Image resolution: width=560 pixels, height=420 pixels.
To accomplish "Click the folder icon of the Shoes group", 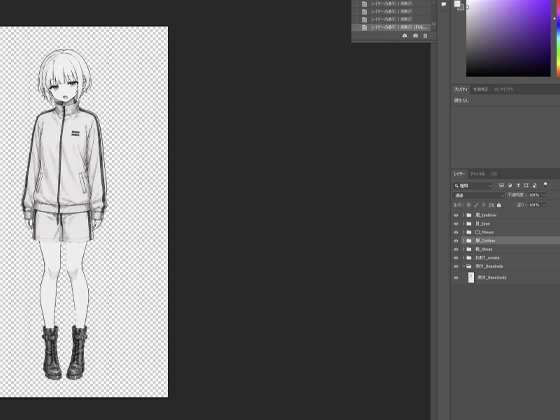I will [469, 249].
